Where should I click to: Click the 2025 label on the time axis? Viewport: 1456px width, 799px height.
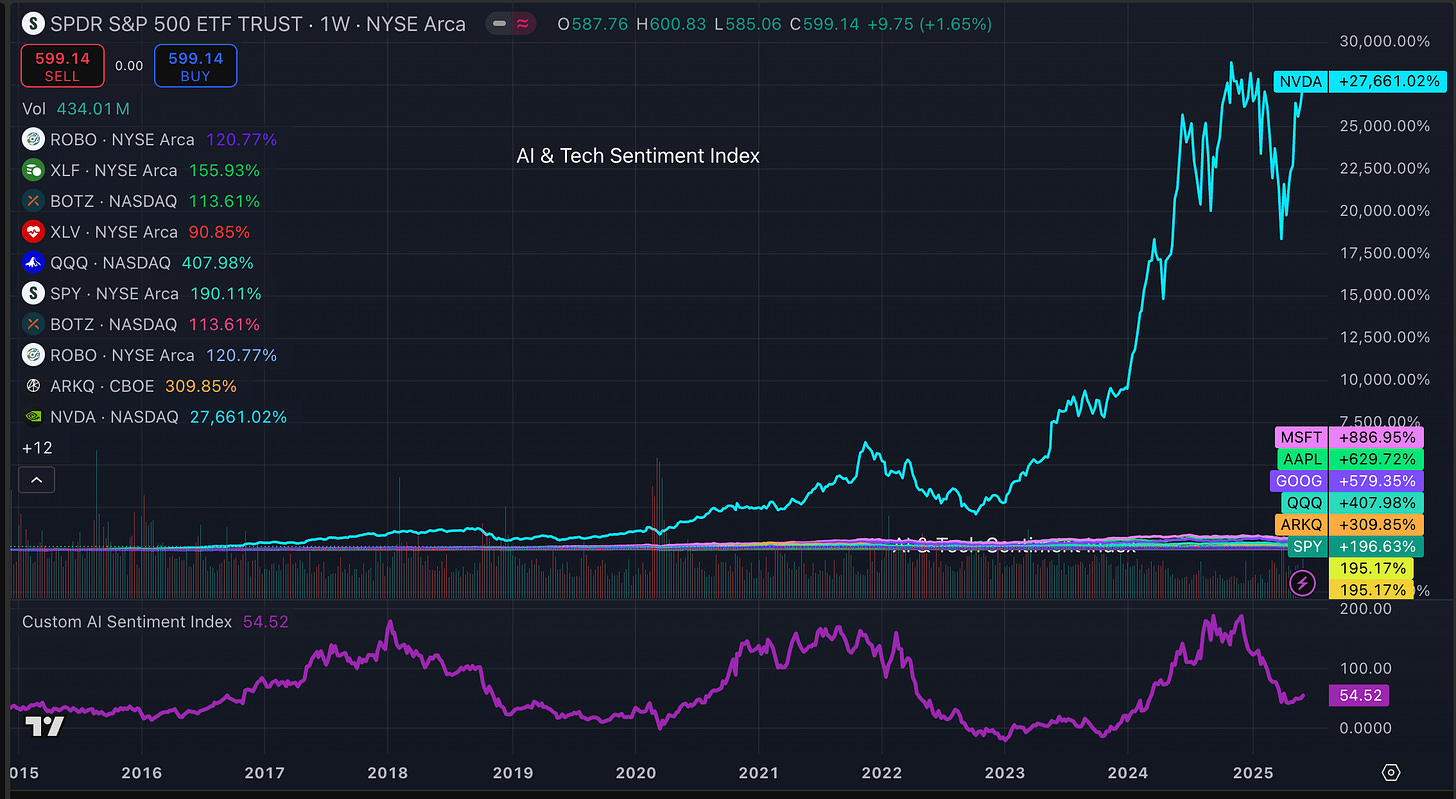(1251, 773)
